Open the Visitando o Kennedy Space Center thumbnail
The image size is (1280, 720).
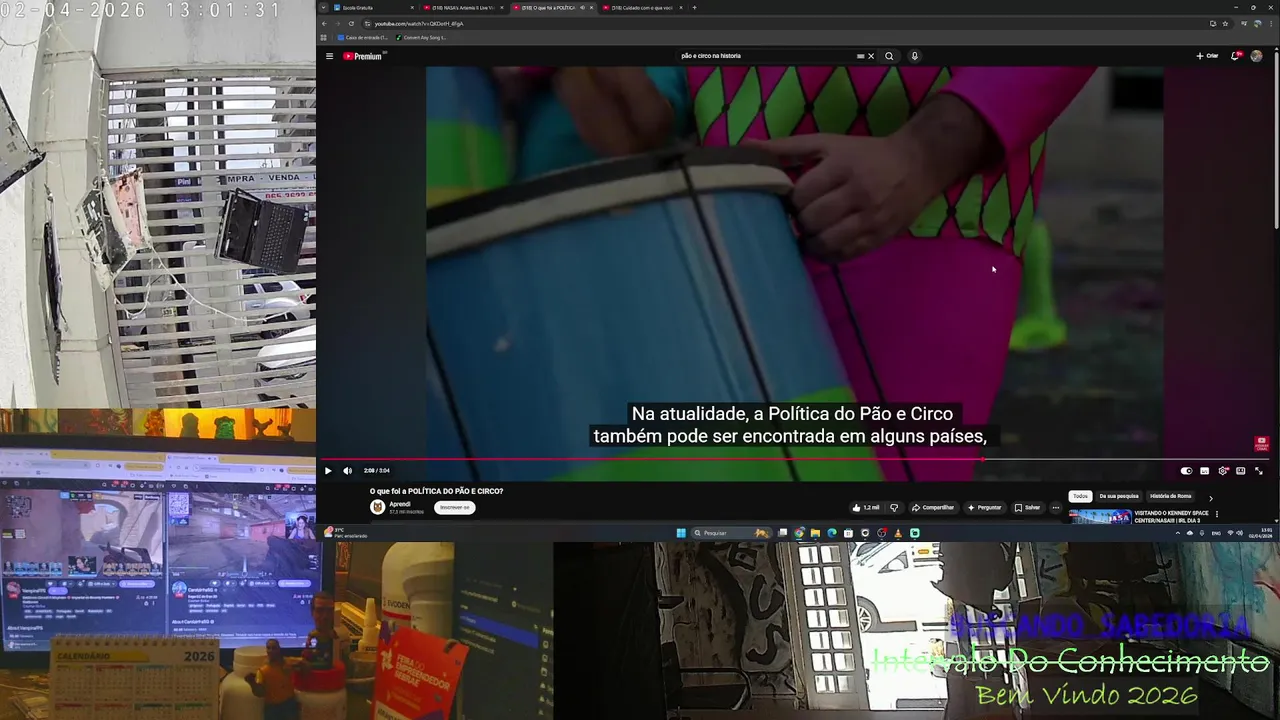(x=1100, y=516)
